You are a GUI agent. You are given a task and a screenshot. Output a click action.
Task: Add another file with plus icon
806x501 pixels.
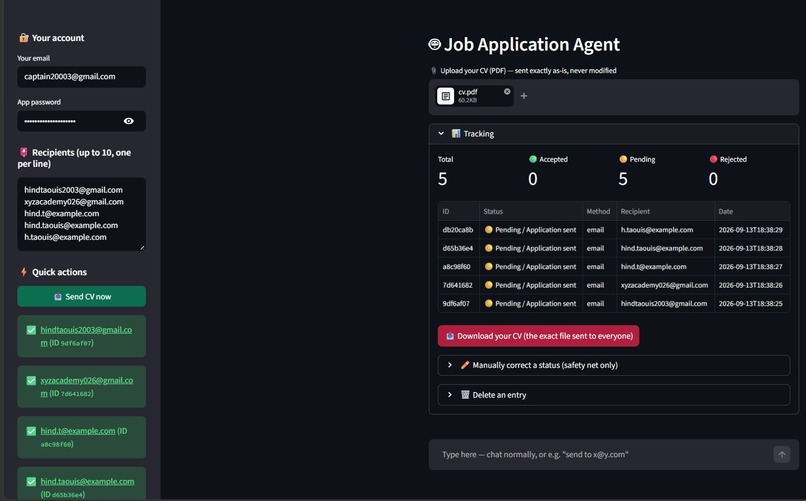point(524,96)
